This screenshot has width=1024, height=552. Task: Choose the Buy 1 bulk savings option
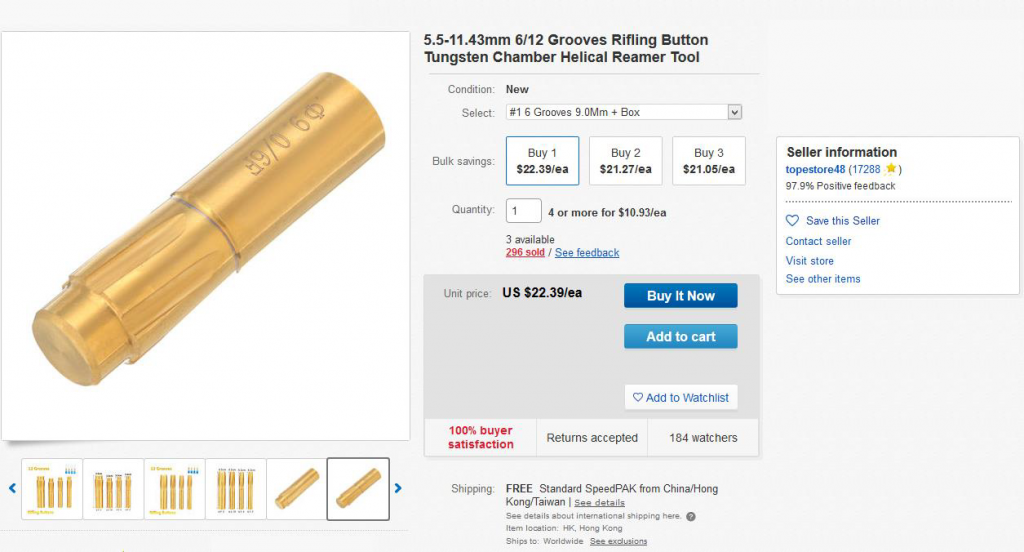pyautogui.click(x=542, y=161)
